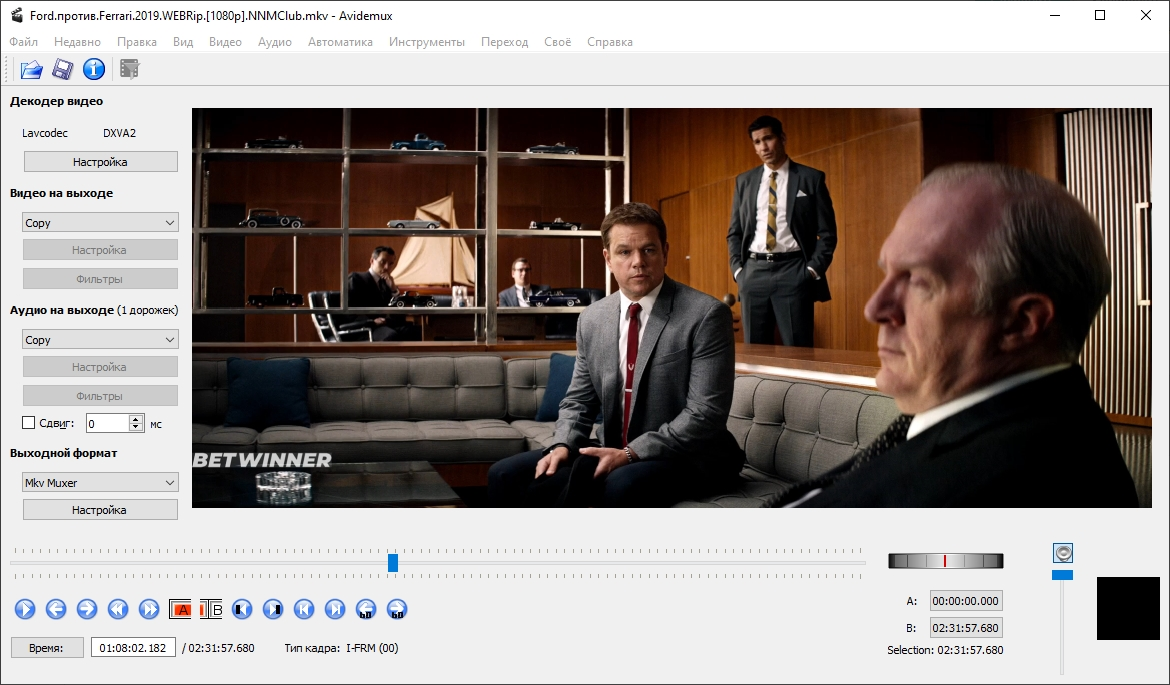Click the total duration / 02:31:57.680 text
This screenshot has width=1170, height=685.
(219, 648)
